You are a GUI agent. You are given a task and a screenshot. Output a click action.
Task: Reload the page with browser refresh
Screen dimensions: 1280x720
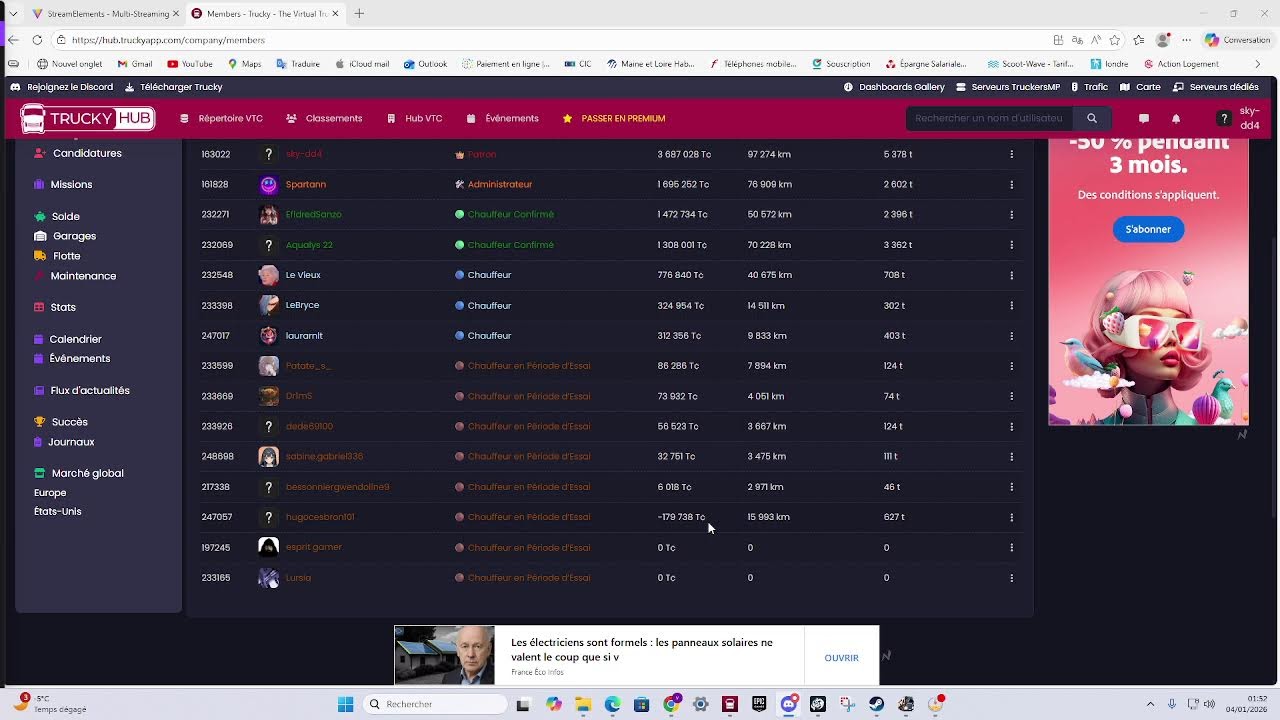point(37,40)
